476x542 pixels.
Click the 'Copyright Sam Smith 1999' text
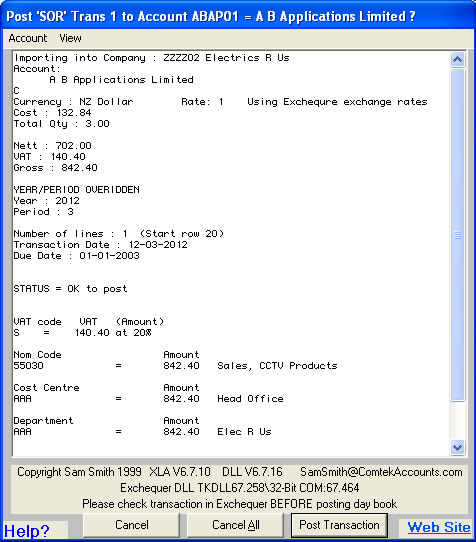point(80,472)
